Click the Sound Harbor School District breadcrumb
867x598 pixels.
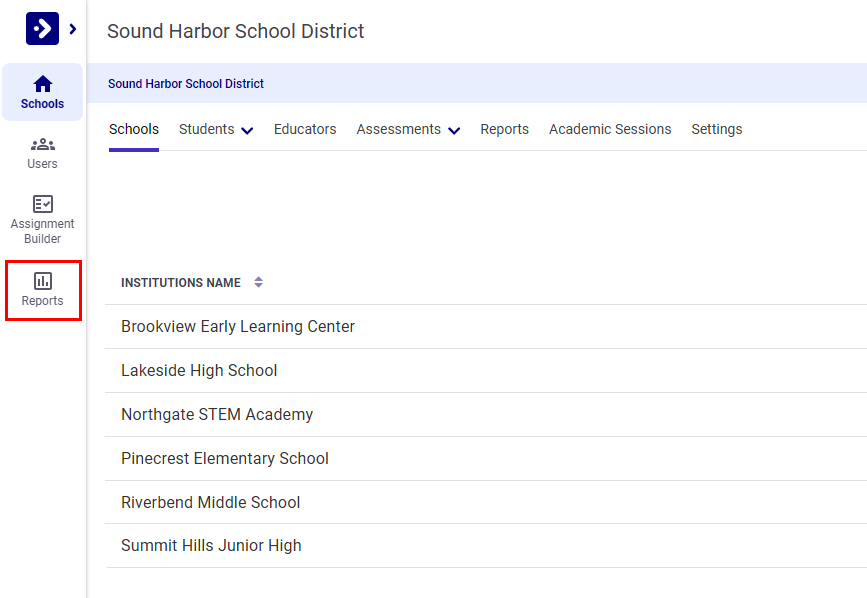pyautogui.click(x=185, y=83)
